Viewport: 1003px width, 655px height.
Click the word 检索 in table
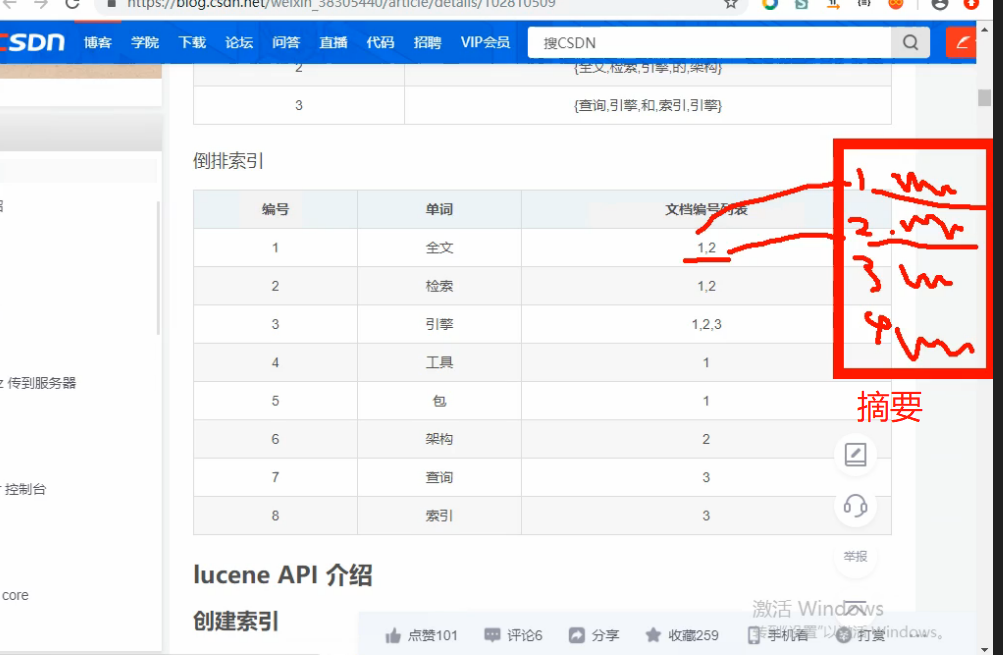[x=439, y=286]
